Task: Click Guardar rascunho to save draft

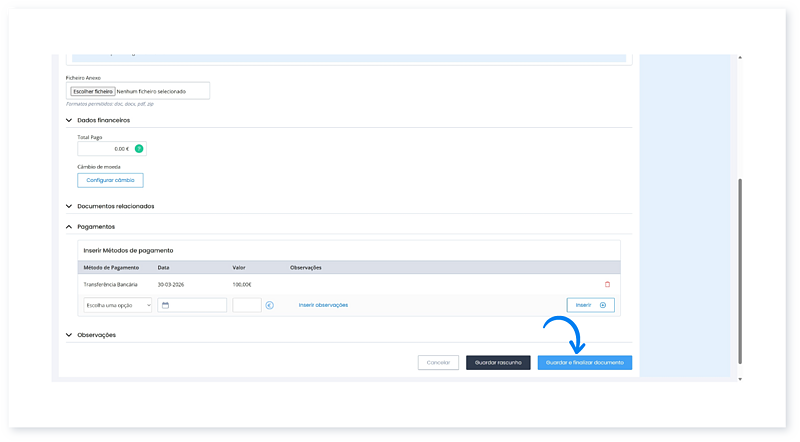Action: (498, 362)
